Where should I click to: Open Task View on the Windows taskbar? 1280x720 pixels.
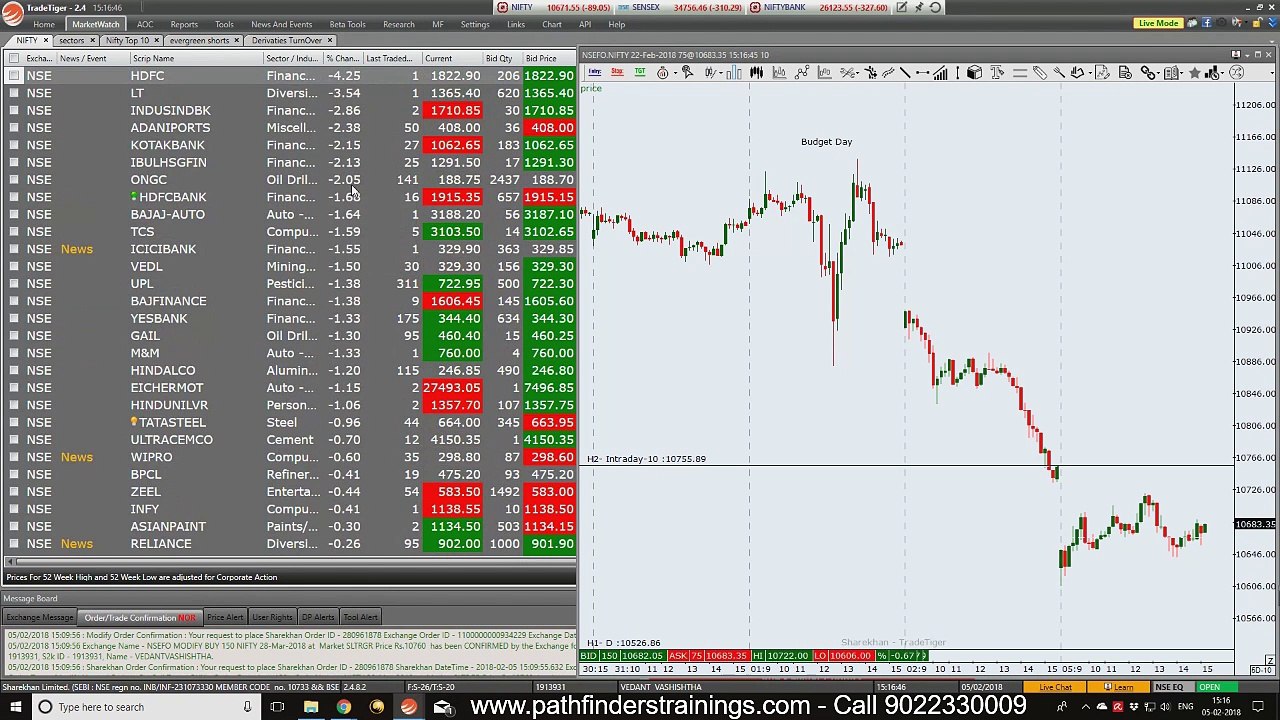coord(277,707)
